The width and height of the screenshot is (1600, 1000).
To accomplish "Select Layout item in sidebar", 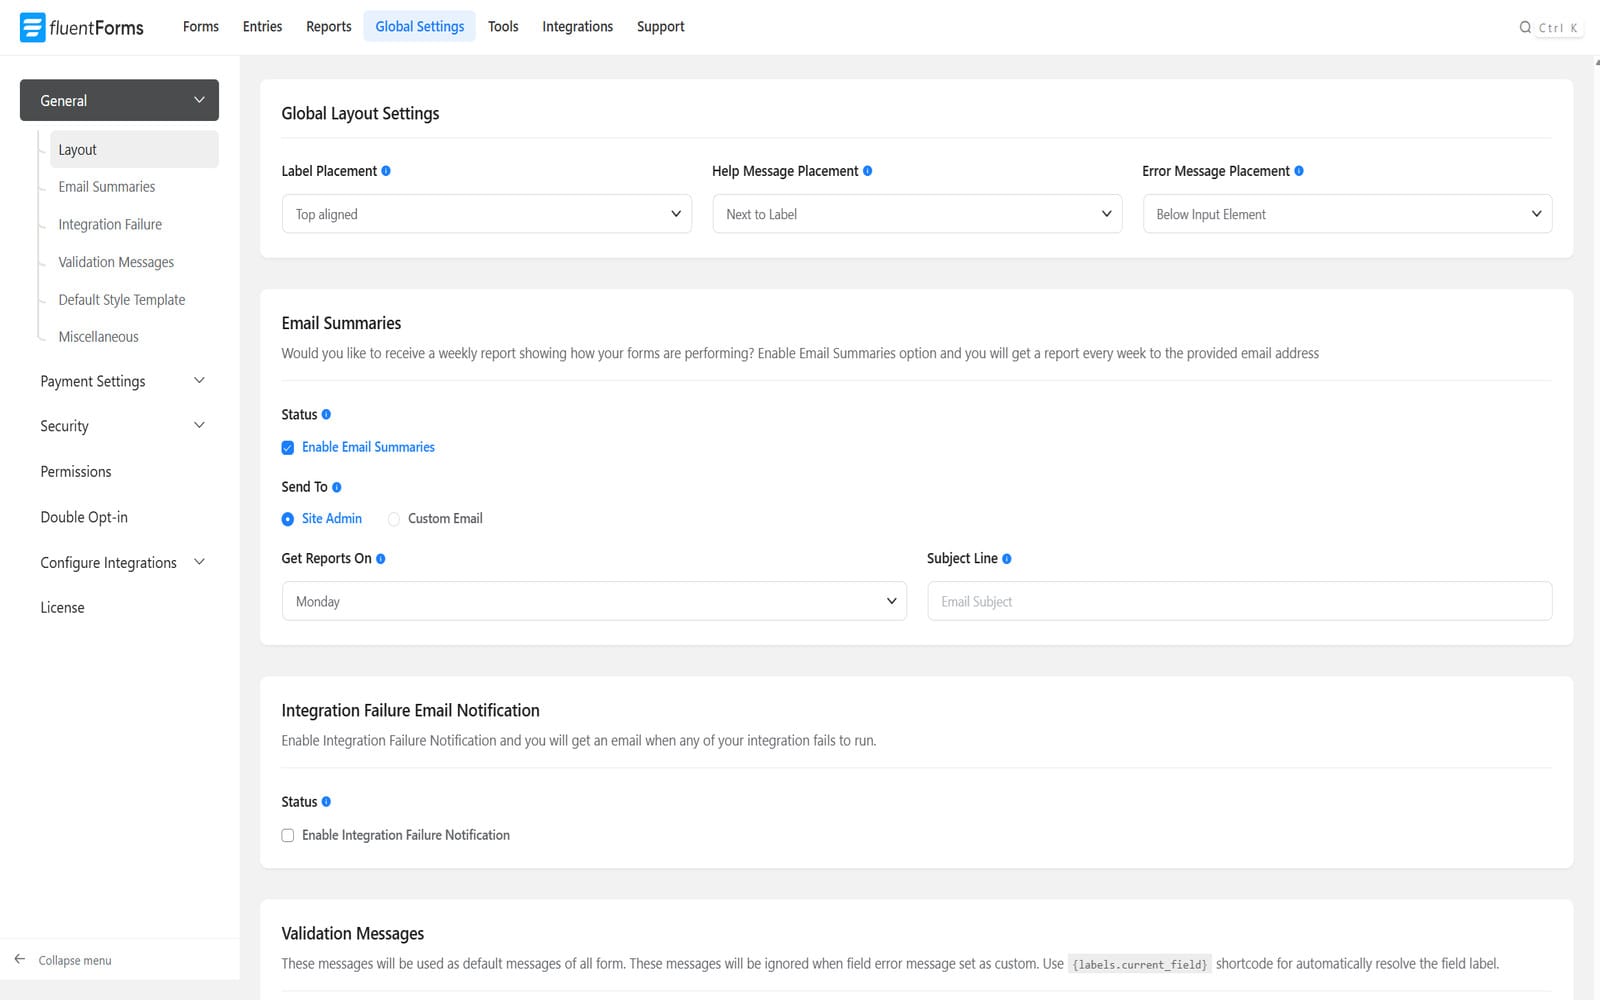I will [134, 150].
